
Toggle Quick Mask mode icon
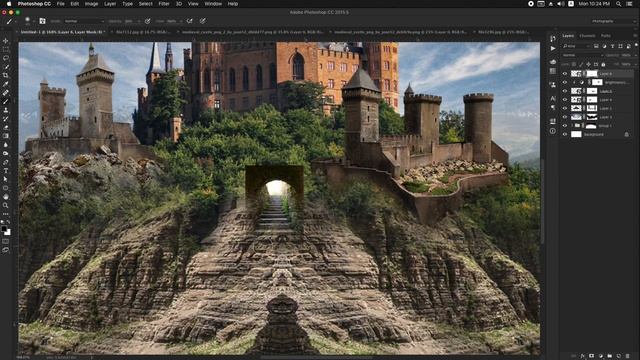[x=6, y=241]
